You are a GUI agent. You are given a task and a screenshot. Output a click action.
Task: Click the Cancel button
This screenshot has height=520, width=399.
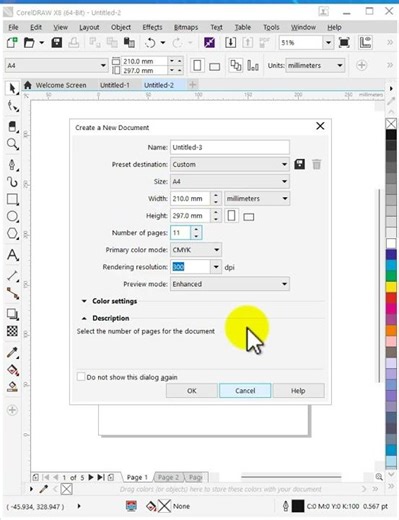245,391
